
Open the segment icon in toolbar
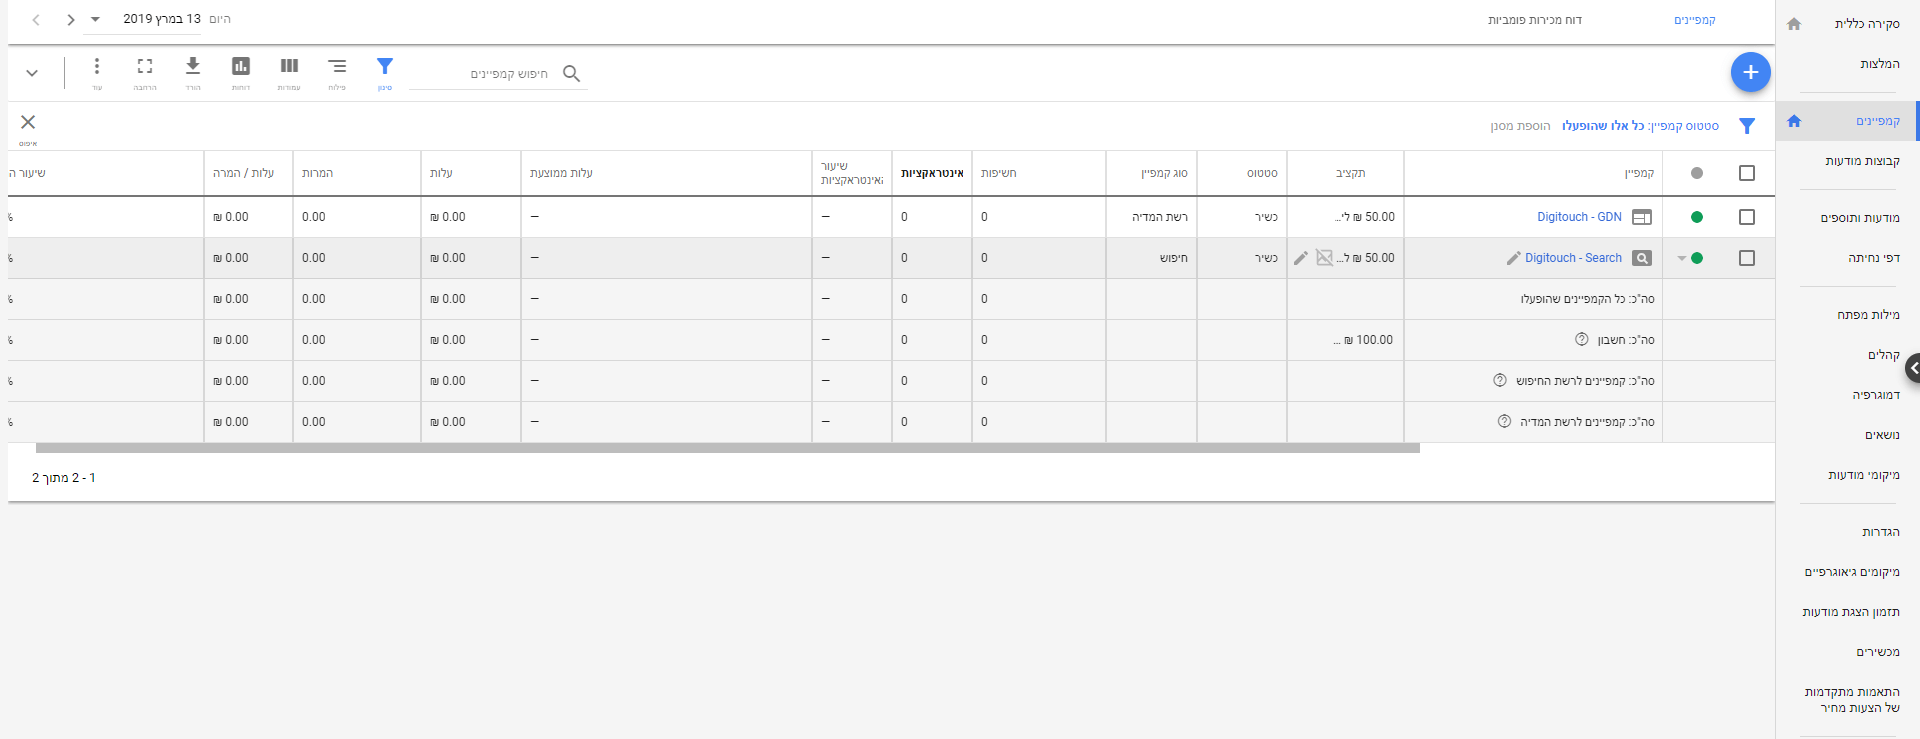coord(337,67)
